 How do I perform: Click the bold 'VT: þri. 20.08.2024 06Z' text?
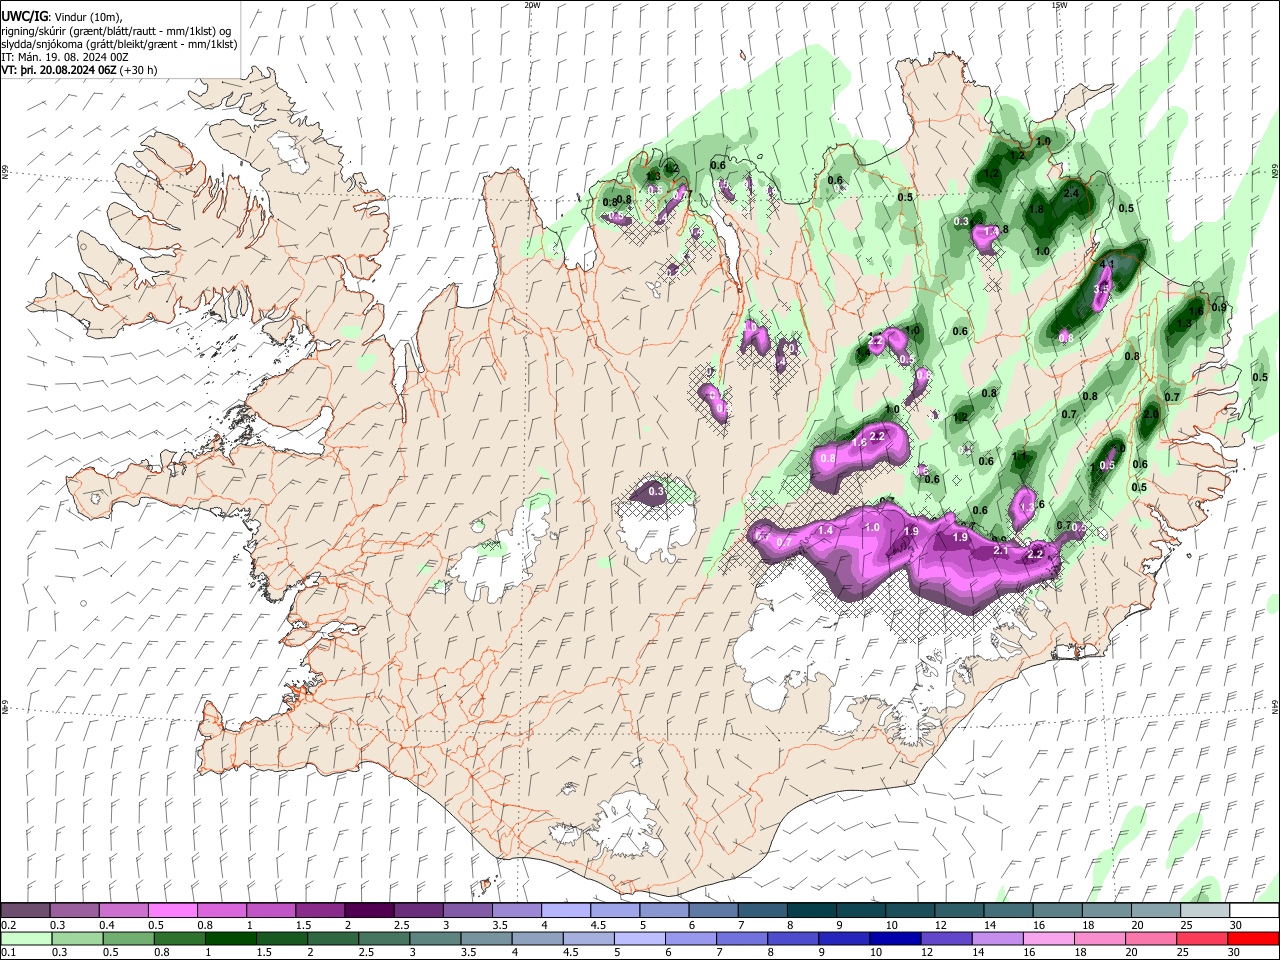(58, 71)
